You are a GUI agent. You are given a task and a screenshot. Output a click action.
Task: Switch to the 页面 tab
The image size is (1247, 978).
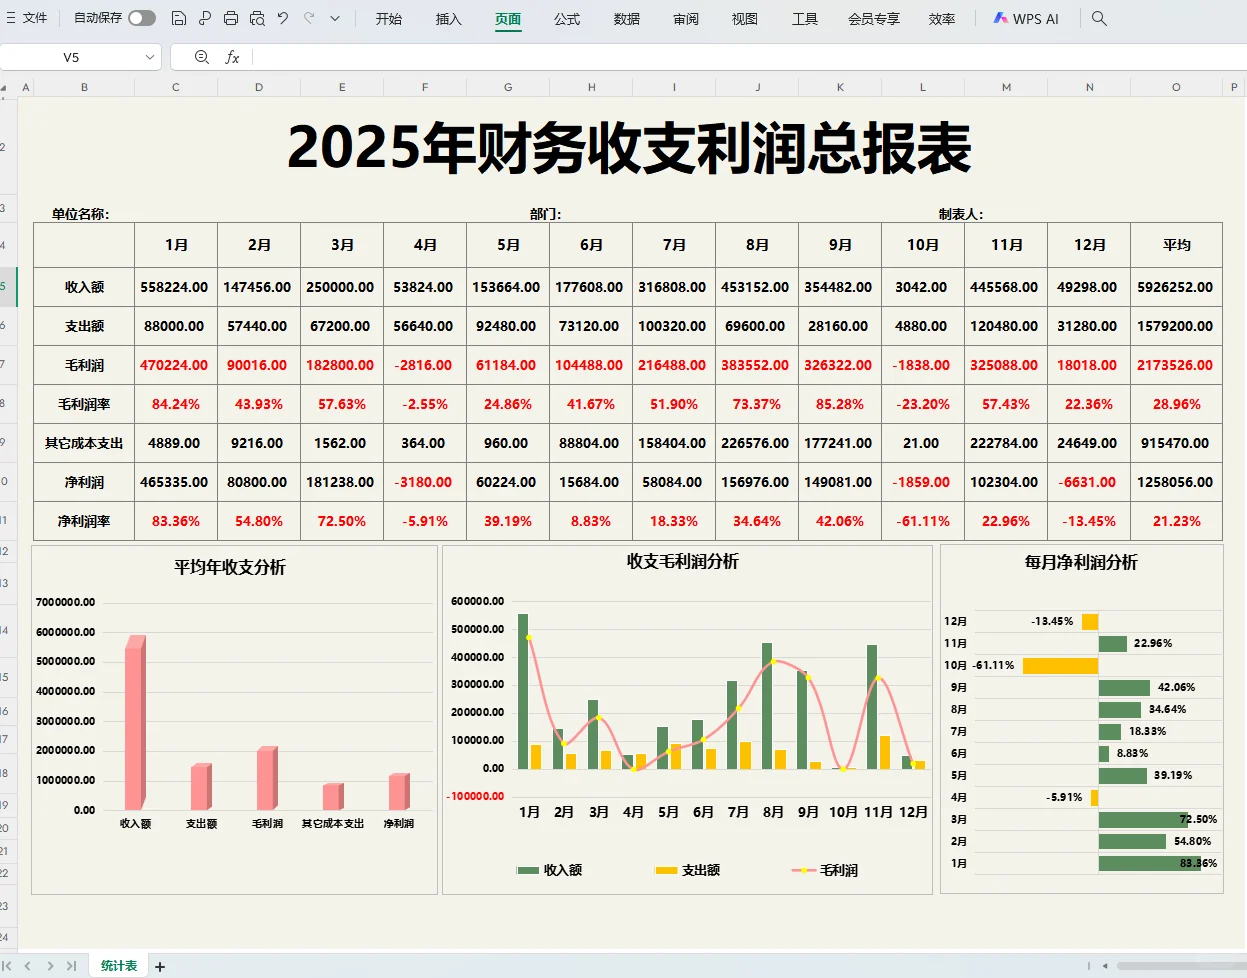pos(508,19)
